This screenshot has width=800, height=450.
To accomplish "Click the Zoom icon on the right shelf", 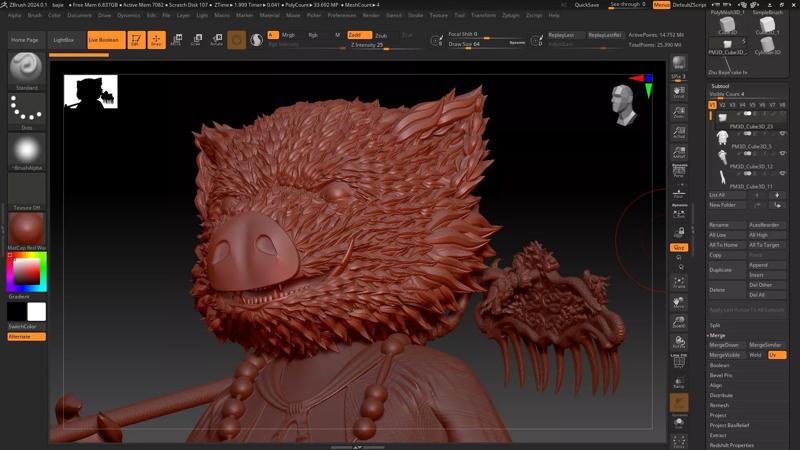I will [679, 111].
